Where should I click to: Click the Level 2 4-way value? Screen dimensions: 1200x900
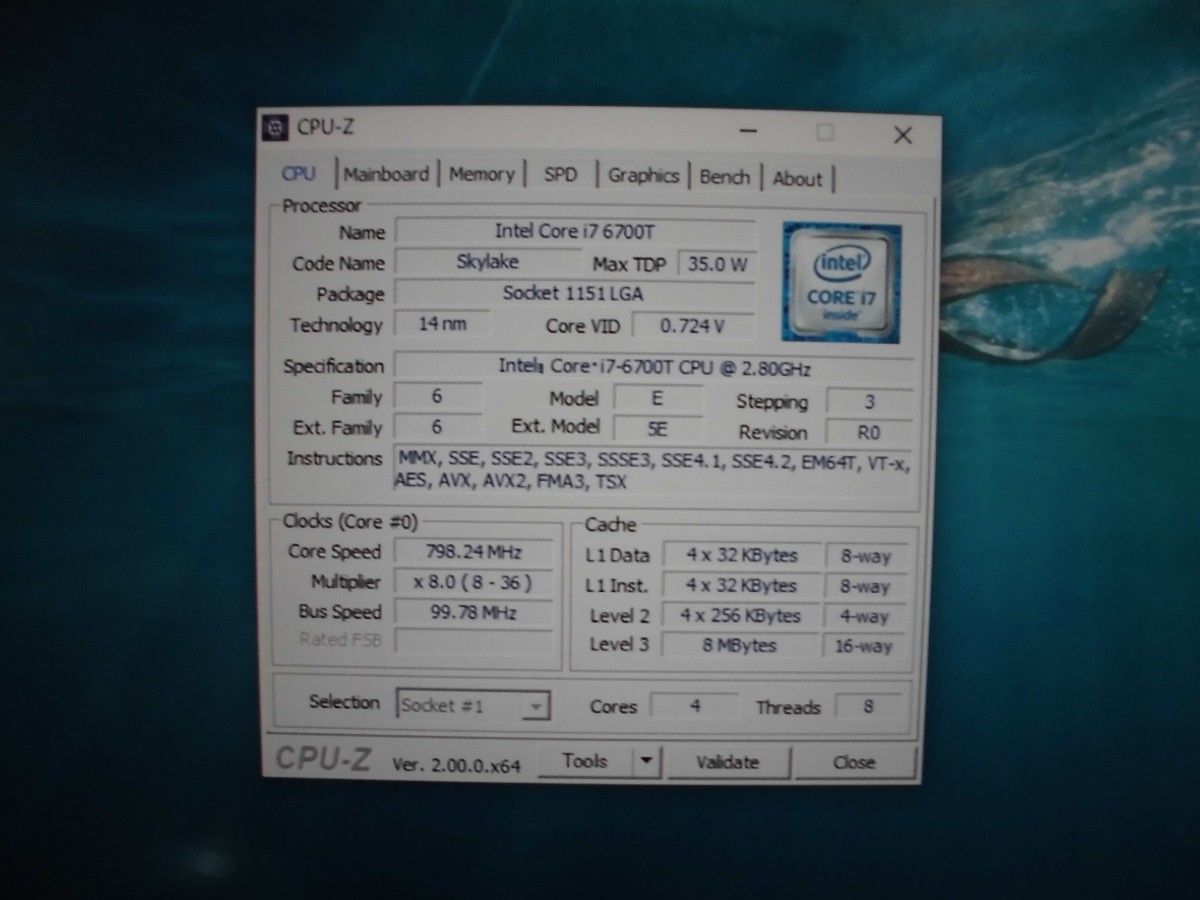click(864, 617)
